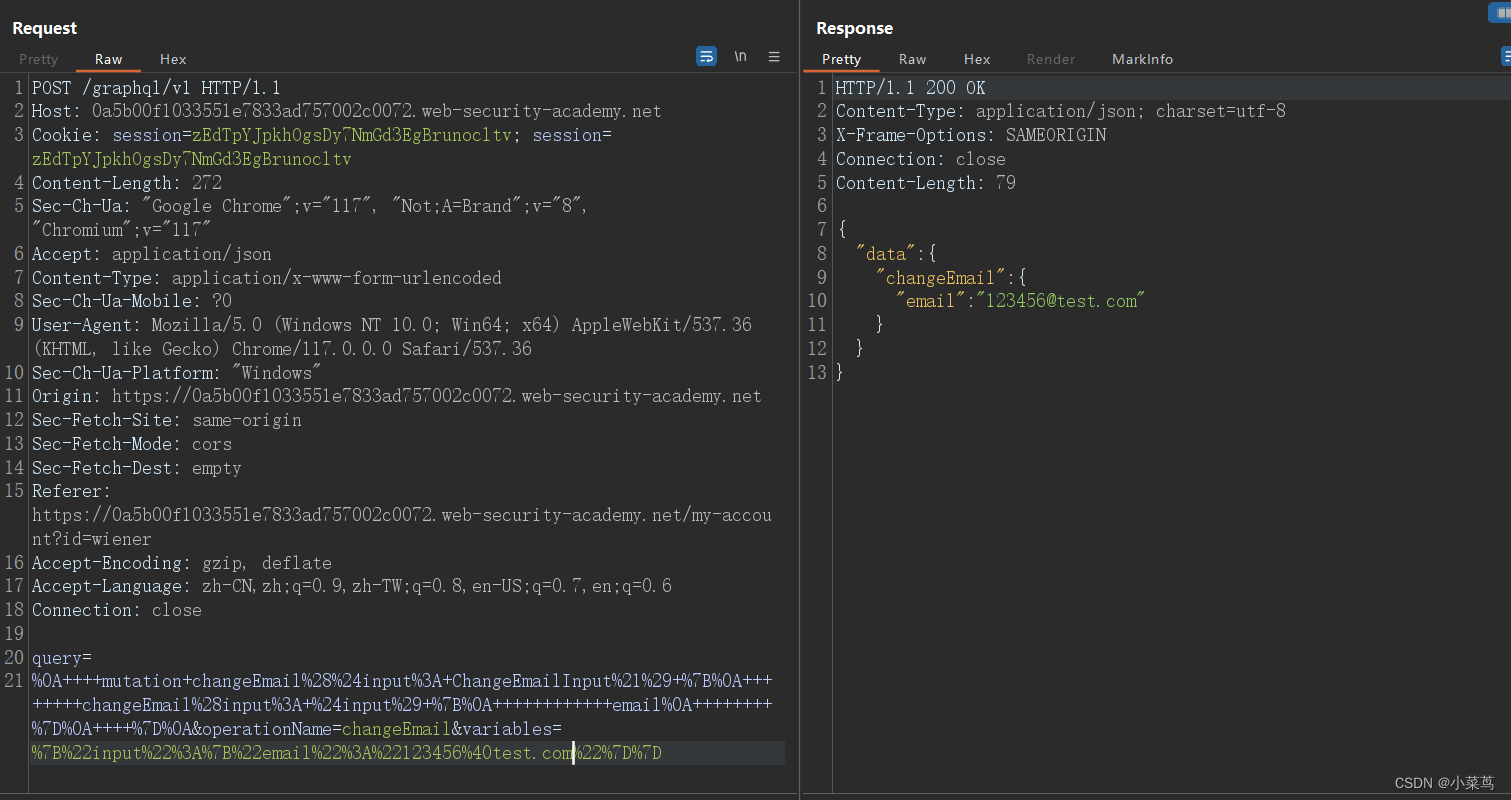Switch Response view to Raw tab

(x=912, y=59)
